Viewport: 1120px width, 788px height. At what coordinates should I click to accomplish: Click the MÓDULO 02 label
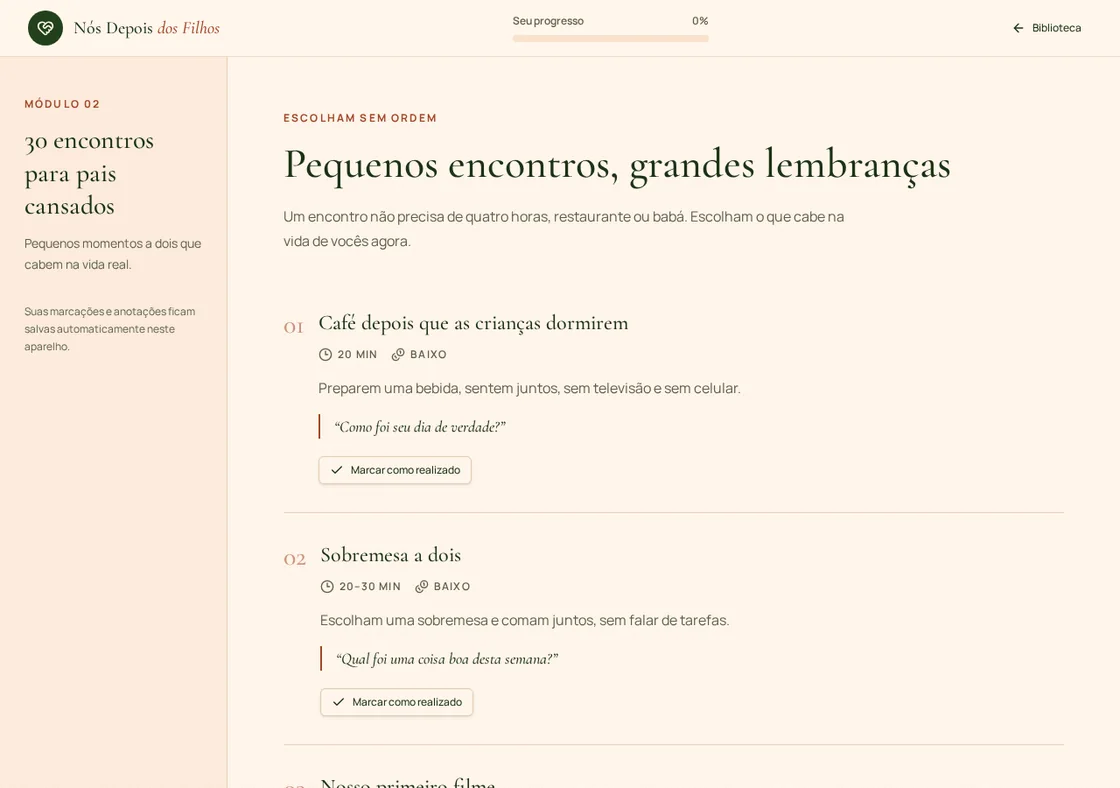coord(62,104)
